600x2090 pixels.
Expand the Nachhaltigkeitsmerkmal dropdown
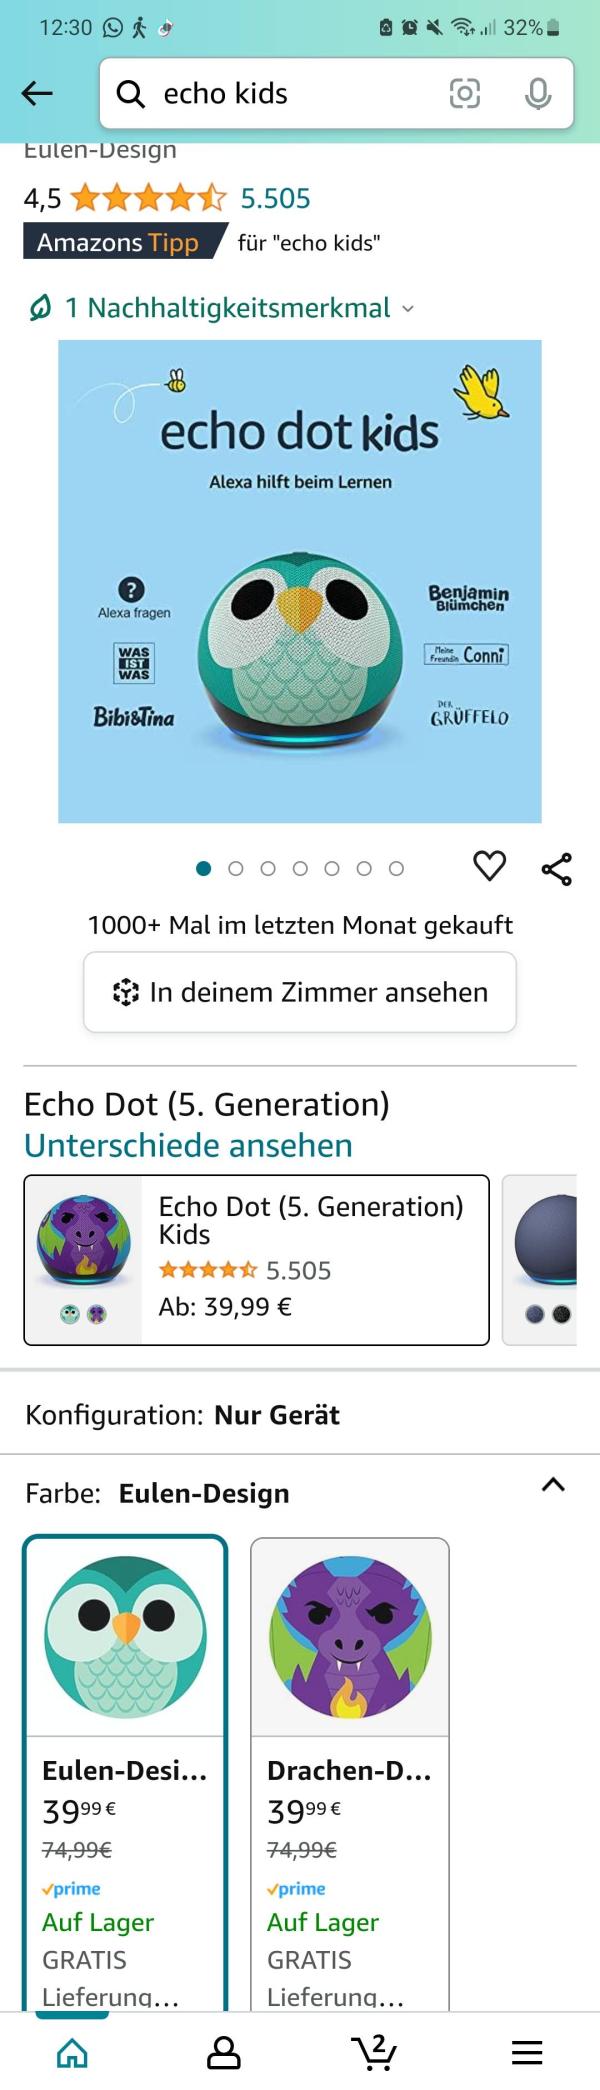(x=221, y=308)
